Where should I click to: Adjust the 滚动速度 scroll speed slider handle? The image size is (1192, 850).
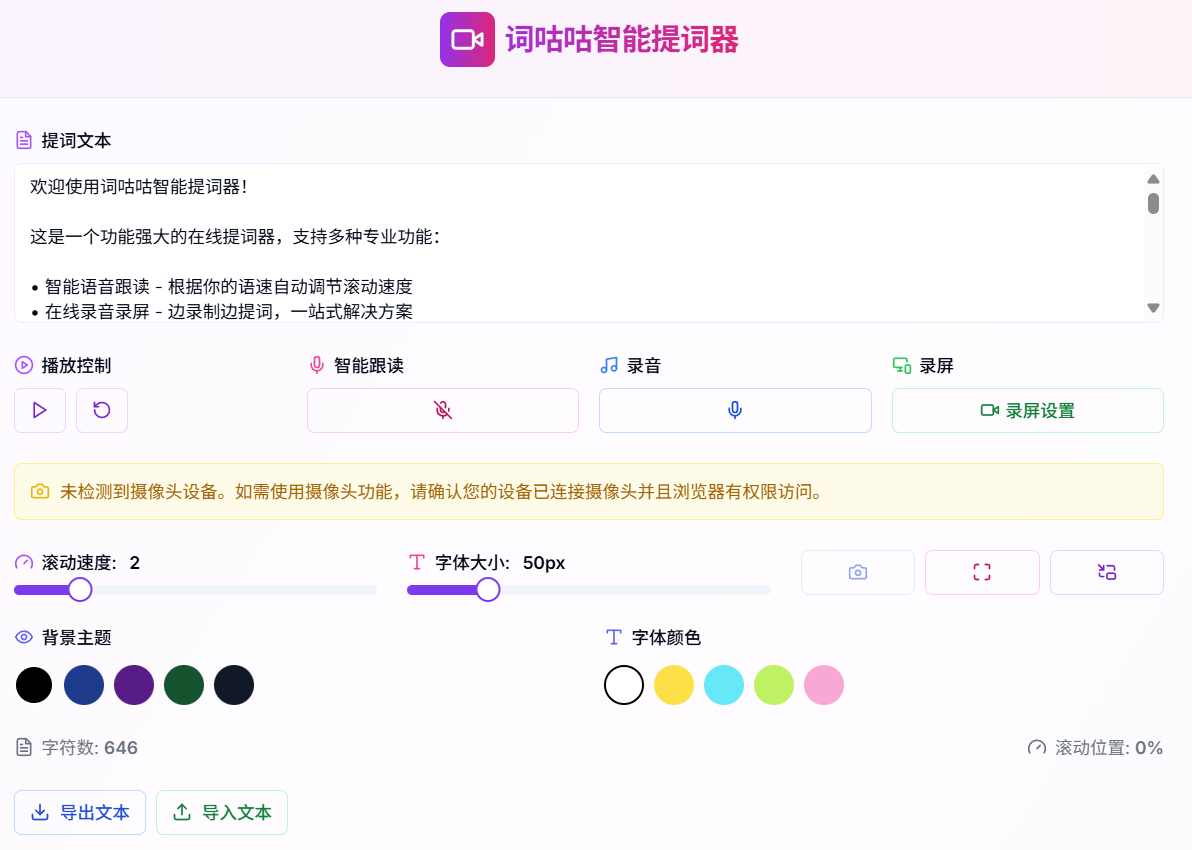click(80, 589)
